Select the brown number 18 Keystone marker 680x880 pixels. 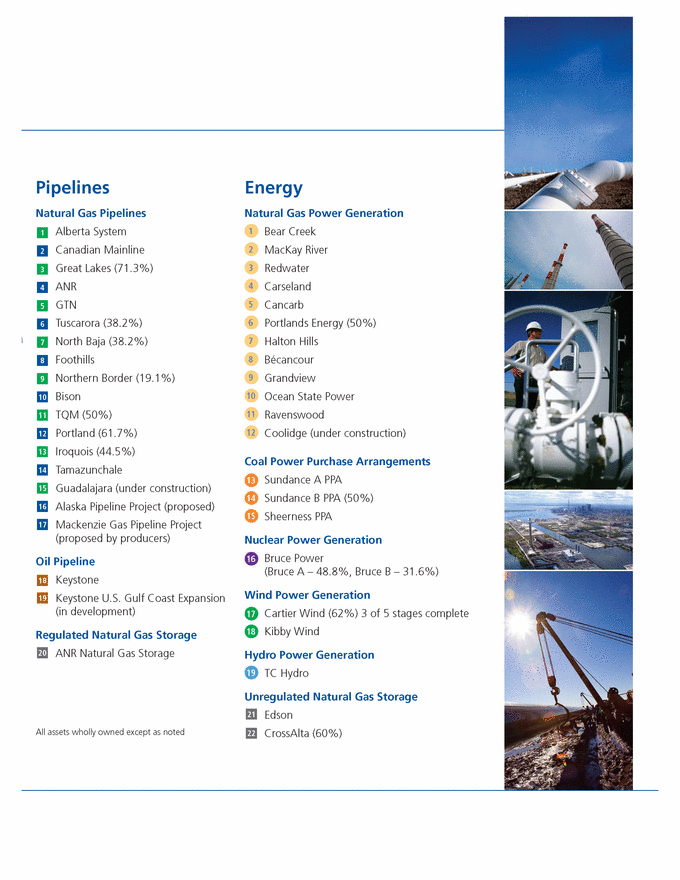tap(42, 580)
